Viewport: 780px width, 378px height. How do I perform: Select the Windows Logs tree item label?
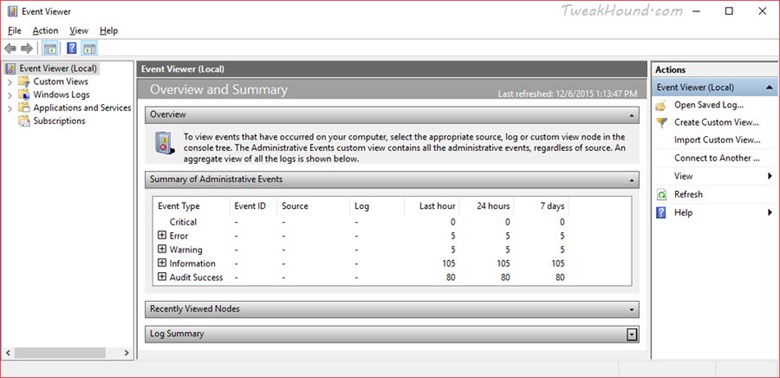[x=62, y=94]
